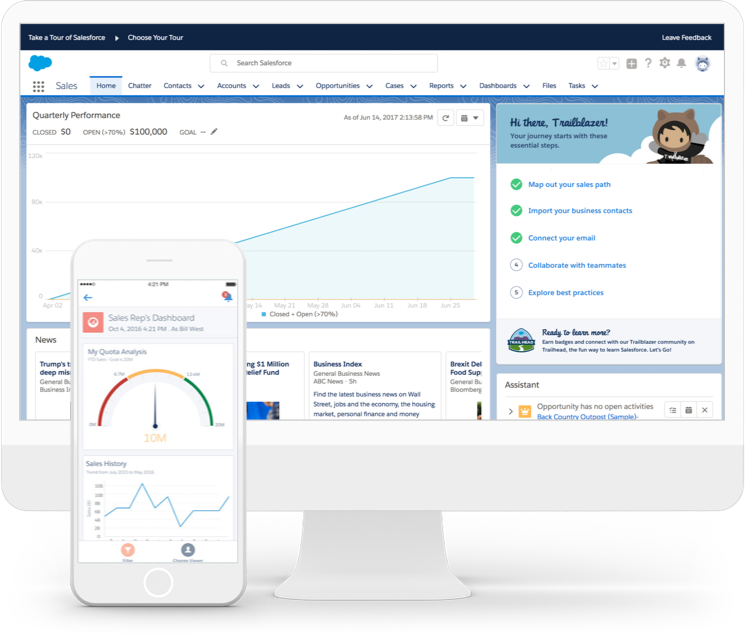This screenshot has width=745, height=633.
Task: Open the Business Index news card
Action: 375,385
